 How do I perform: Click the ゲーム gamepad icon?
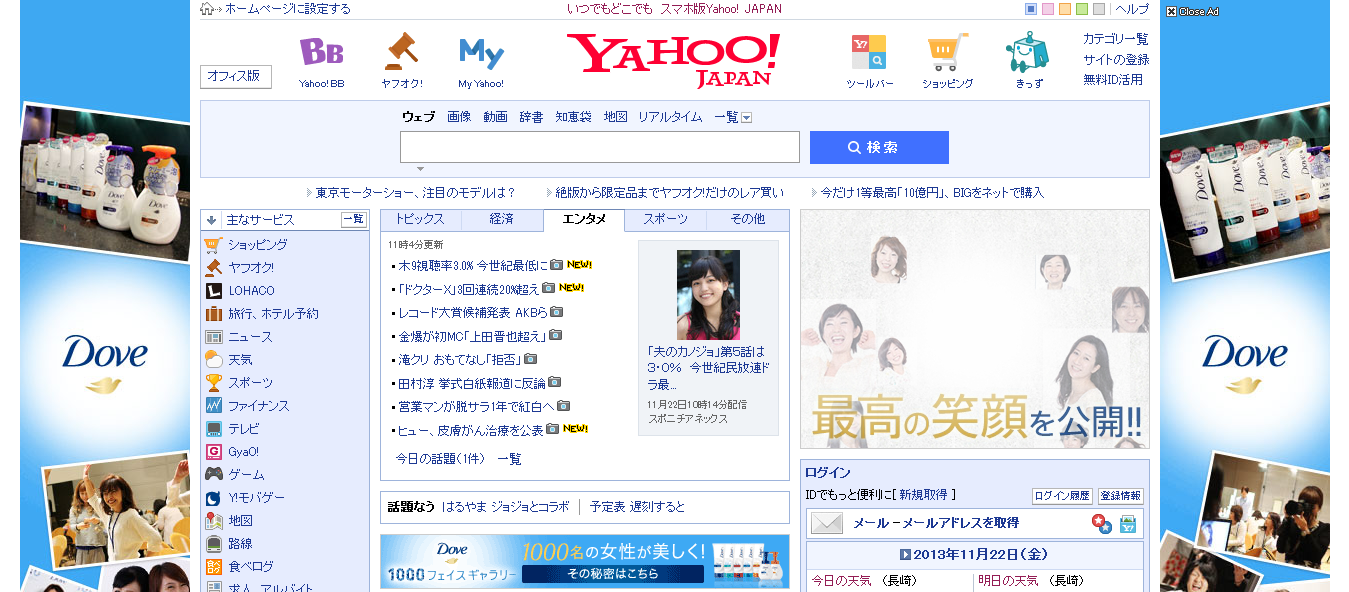point(213,475)
